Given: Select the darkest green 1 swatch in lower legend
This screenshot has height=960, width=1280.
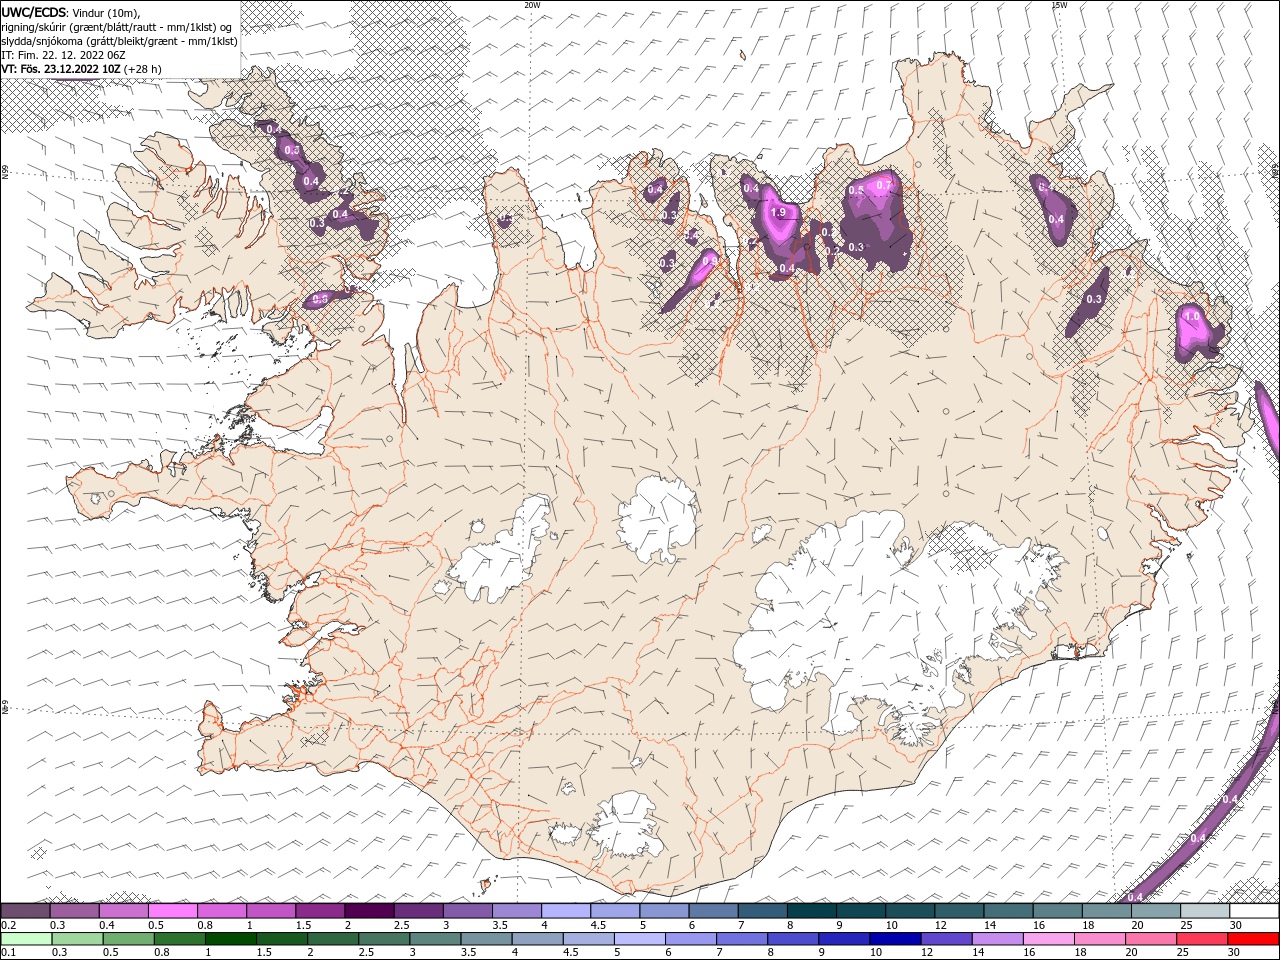Looking at the screenshot, I should coord(230,939).
